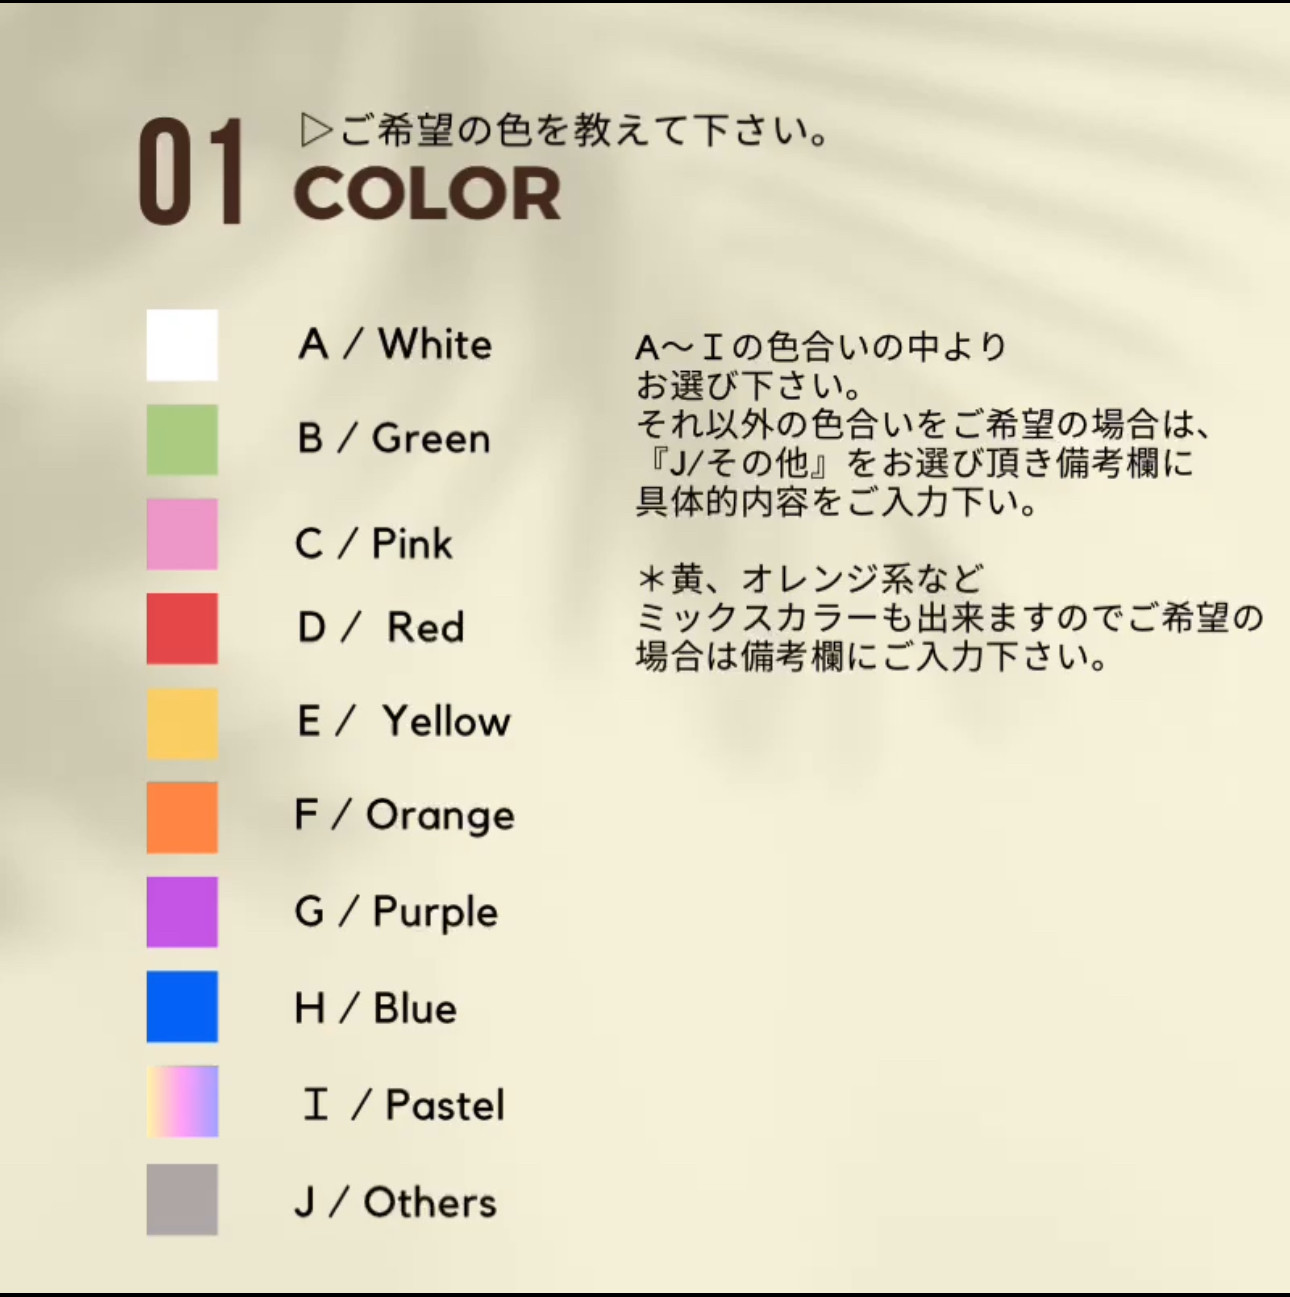Pick the red color swatch

[182, 628]
